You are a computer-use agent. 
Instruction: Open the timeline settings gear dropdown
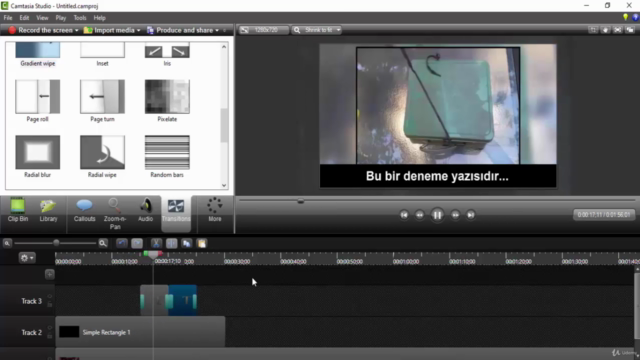click(27, 258)
